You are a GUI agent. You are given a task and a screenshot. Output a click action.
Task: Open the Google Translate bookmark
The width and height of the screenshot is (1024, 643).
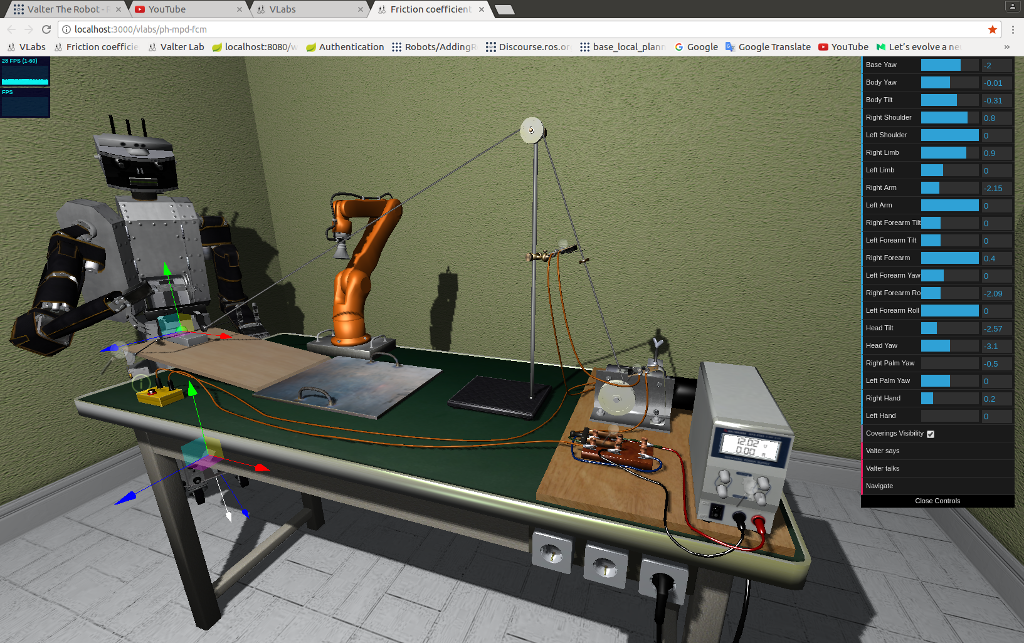coord(767,47)
